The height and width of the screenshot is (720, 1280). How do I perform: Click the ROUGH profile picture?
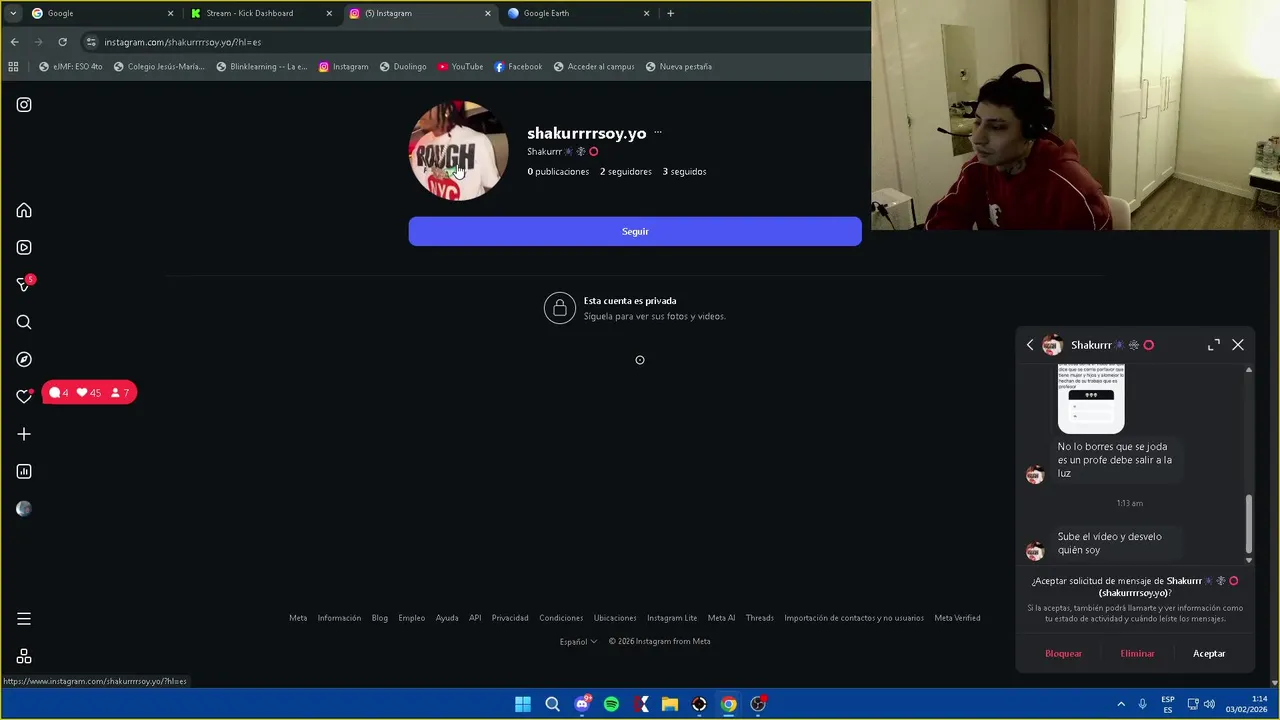(459, 151)
